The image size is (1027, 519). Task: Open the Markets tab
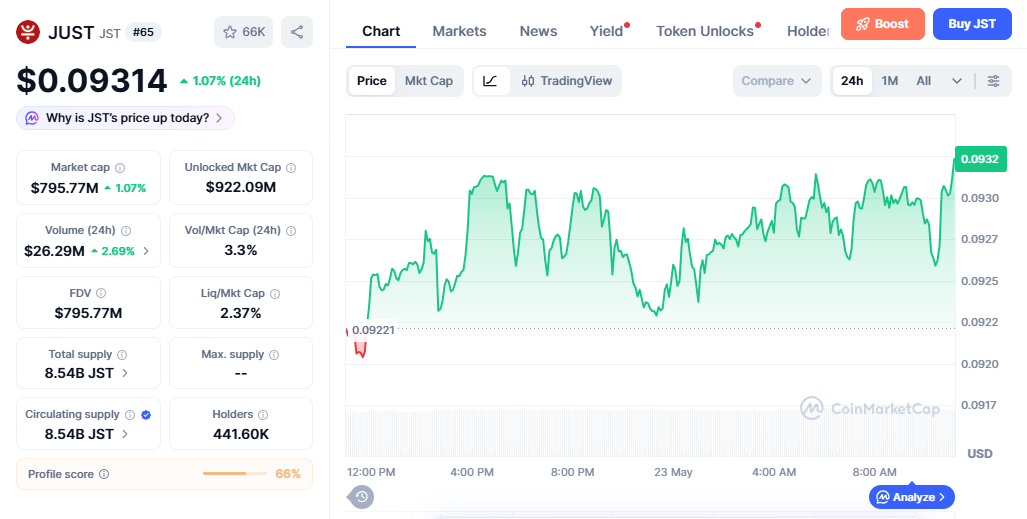459,31
